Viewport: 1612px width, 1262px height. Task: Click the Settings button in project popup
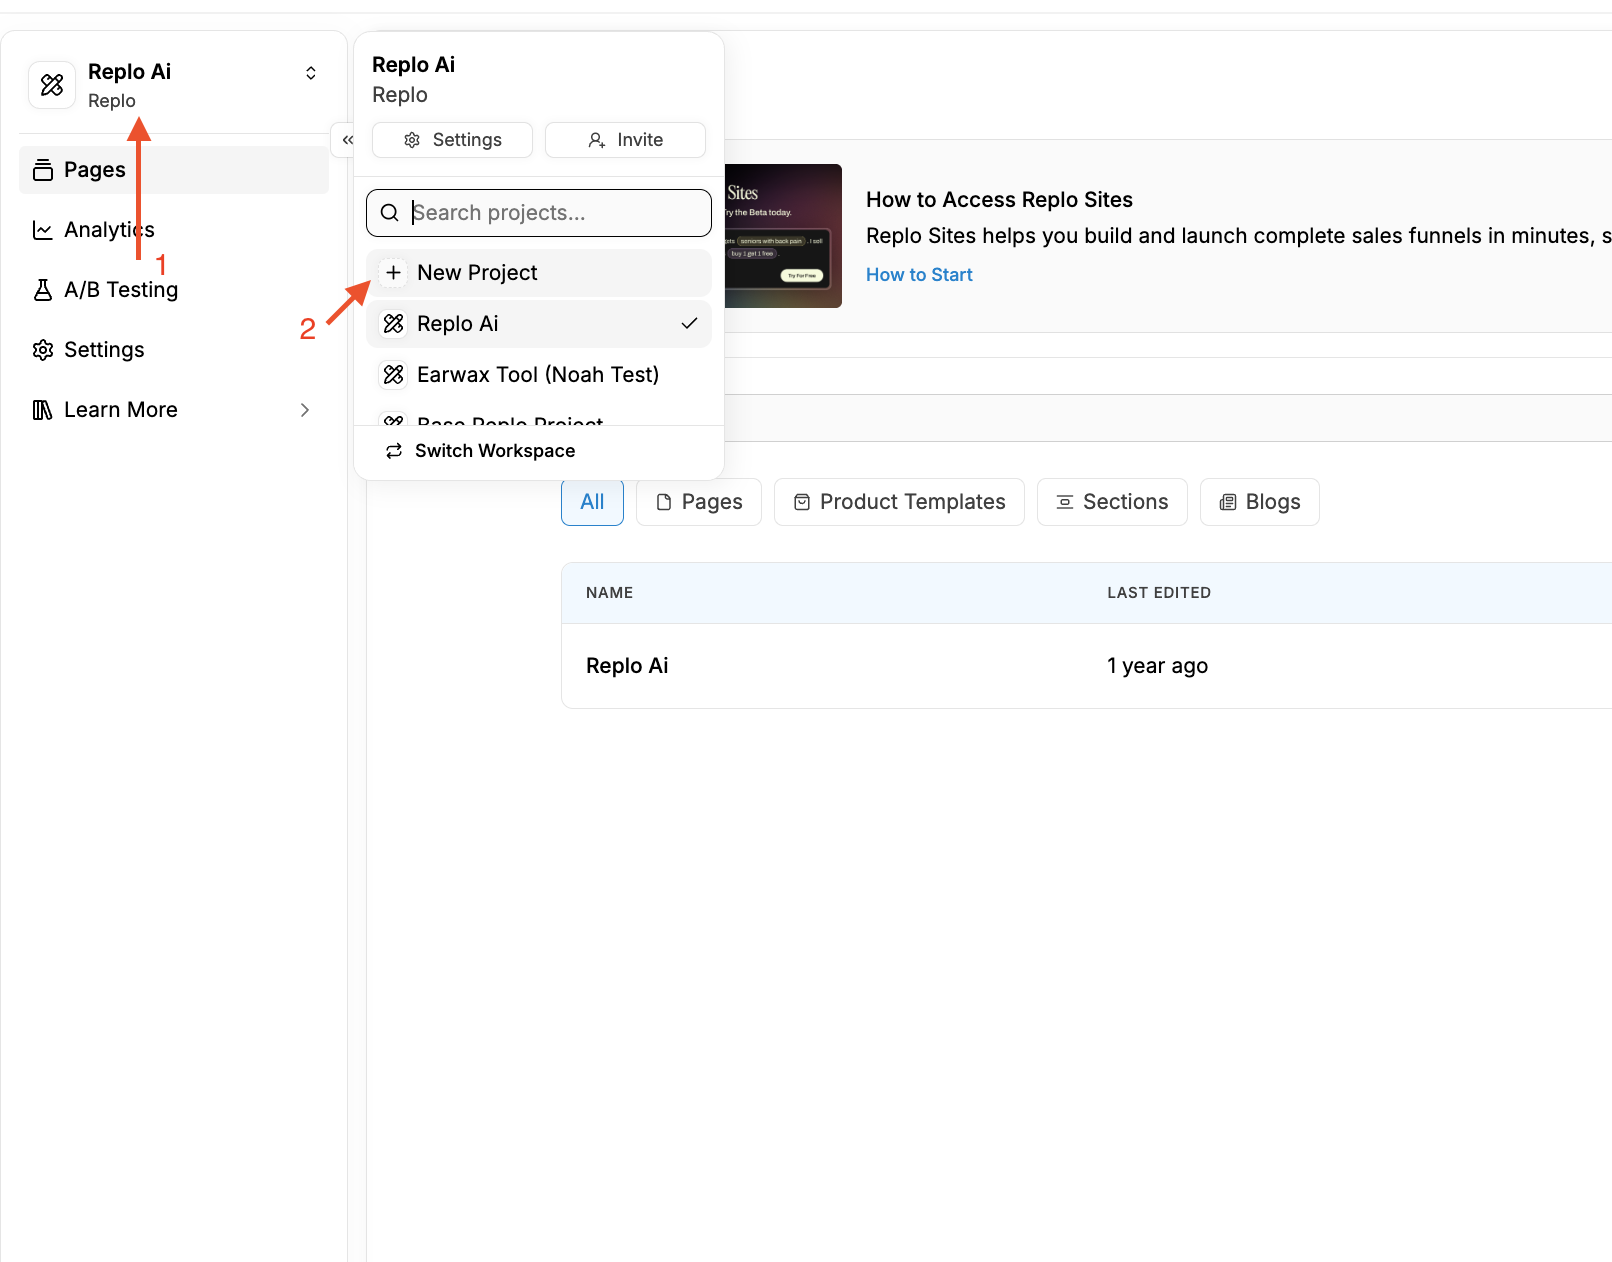pyautogui.click(x=452, y=140)
